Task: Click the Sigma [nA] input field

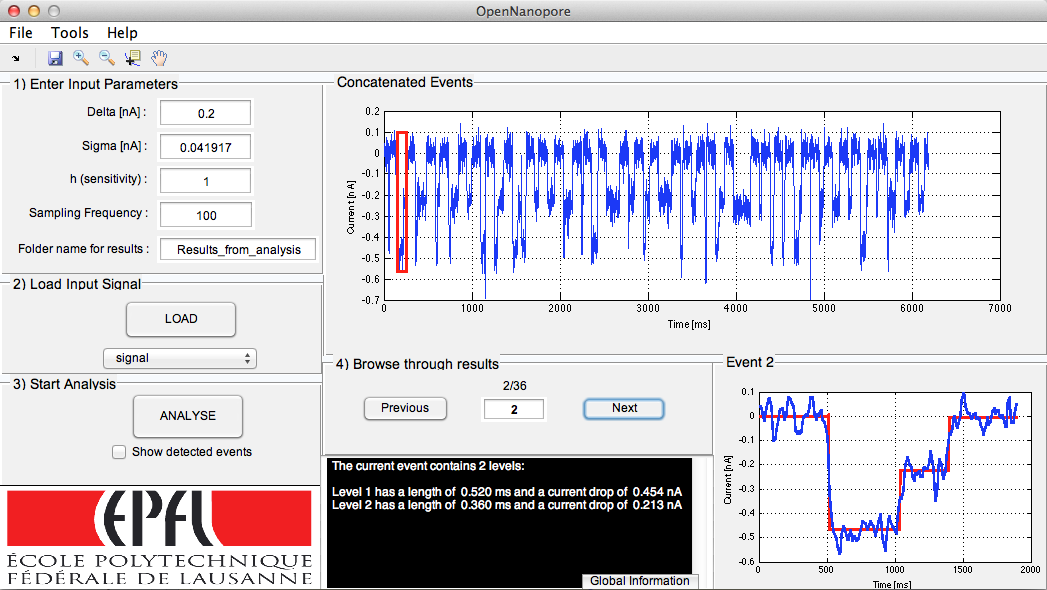Action: pyautogui.click(x=206, y=147)
